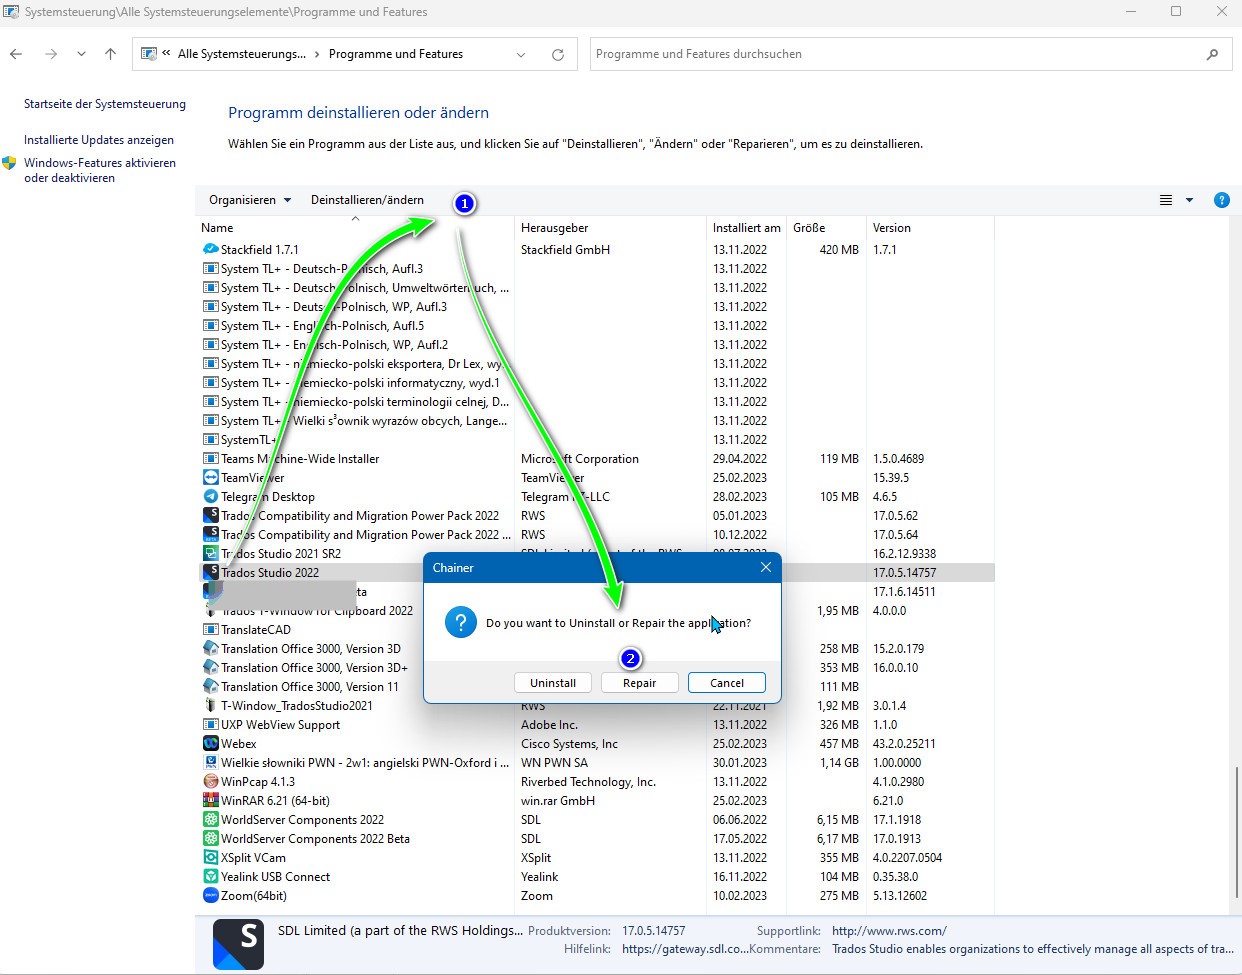Click the TeamViewer program icon

click(x=210, y=478)
